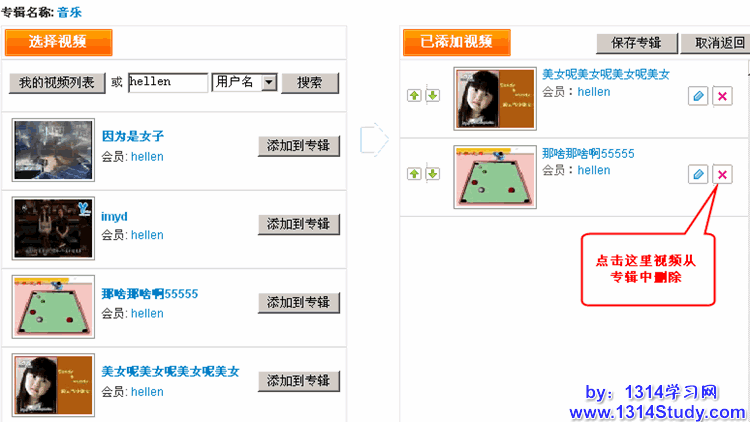Delete the 美女呢 video from the album
Image resolution: width=750 pixels, height=422 pixels.
[x=722, y=96]
